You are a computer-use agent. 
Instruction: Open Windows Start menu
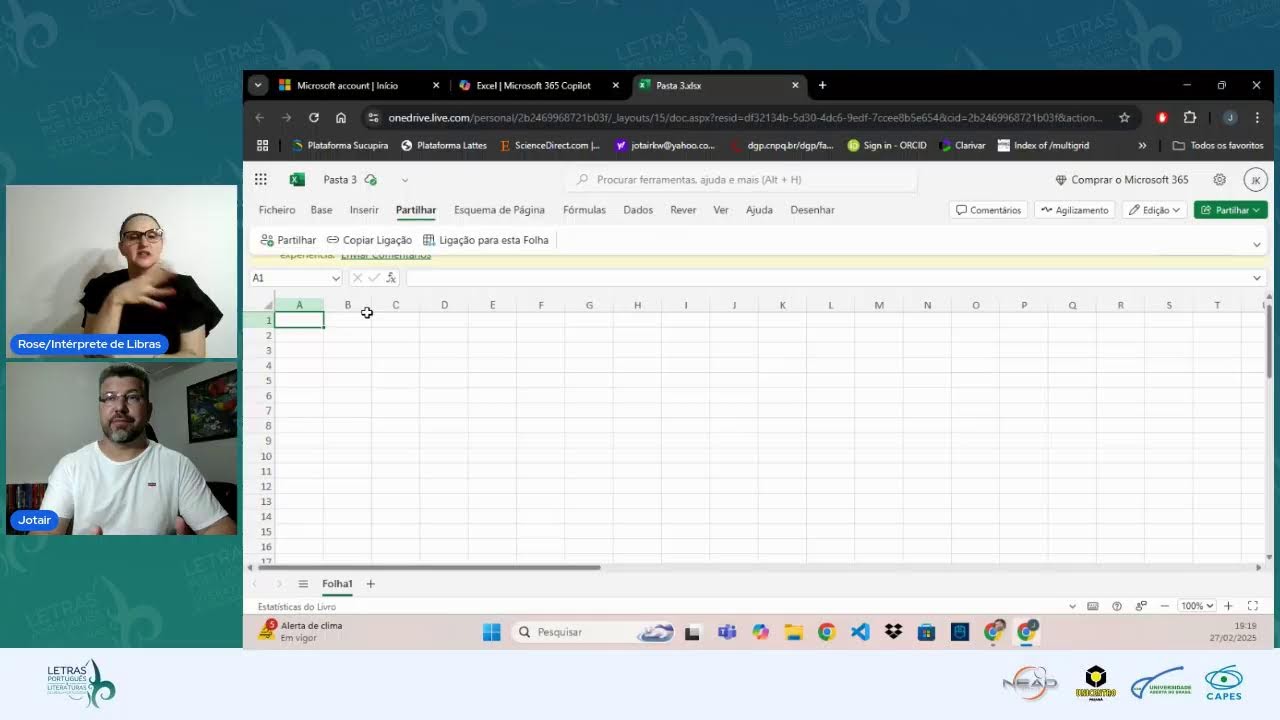[491, 632]
